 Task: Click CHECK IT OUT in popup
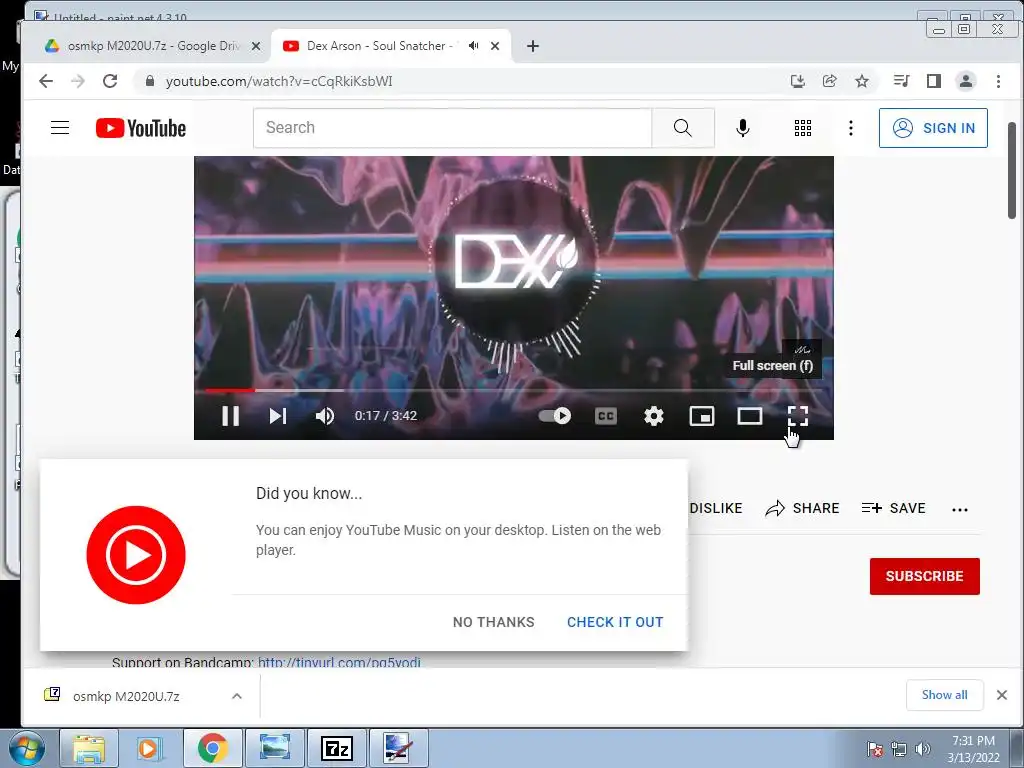(615, 622)
